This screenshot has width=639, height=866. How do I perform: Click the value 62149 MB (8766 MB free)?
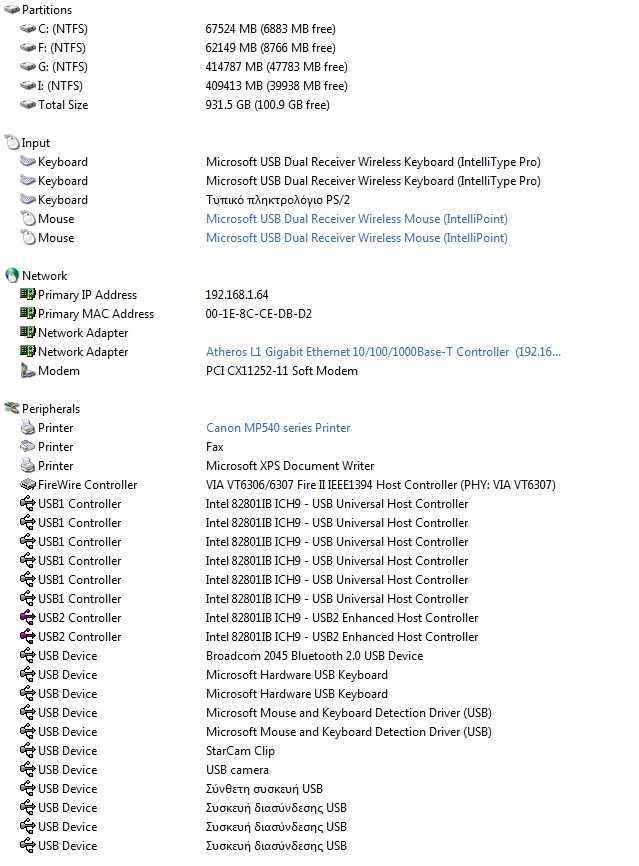(270, 47)
